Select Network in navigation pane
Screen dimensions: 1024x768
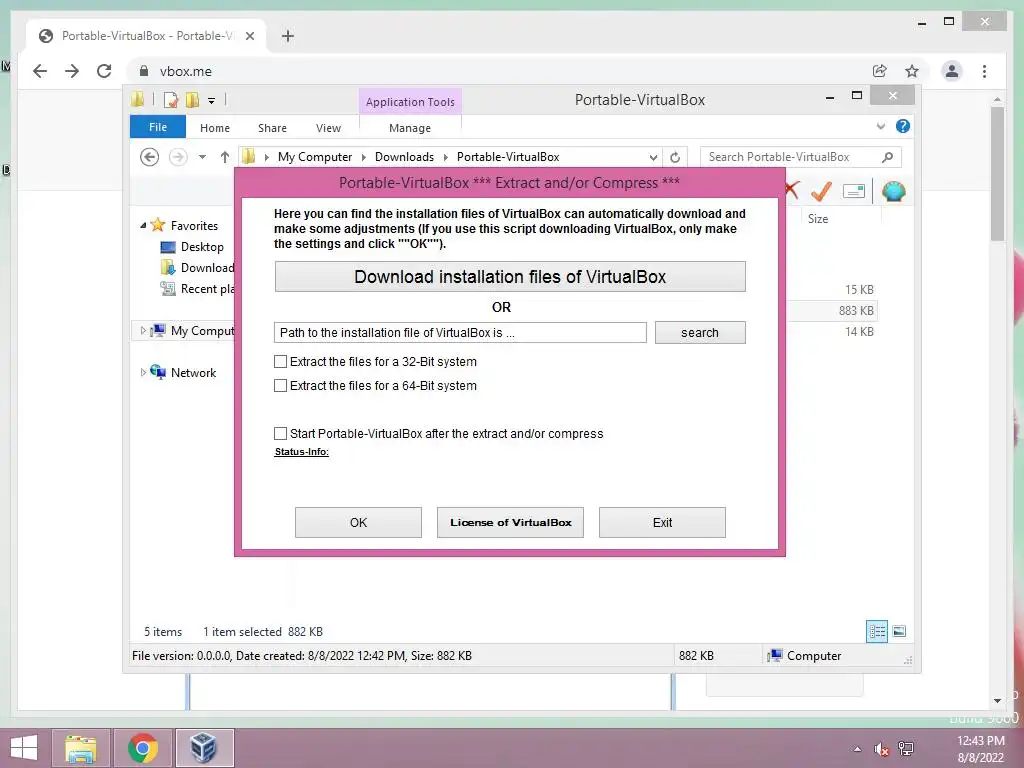coord(193,373)
